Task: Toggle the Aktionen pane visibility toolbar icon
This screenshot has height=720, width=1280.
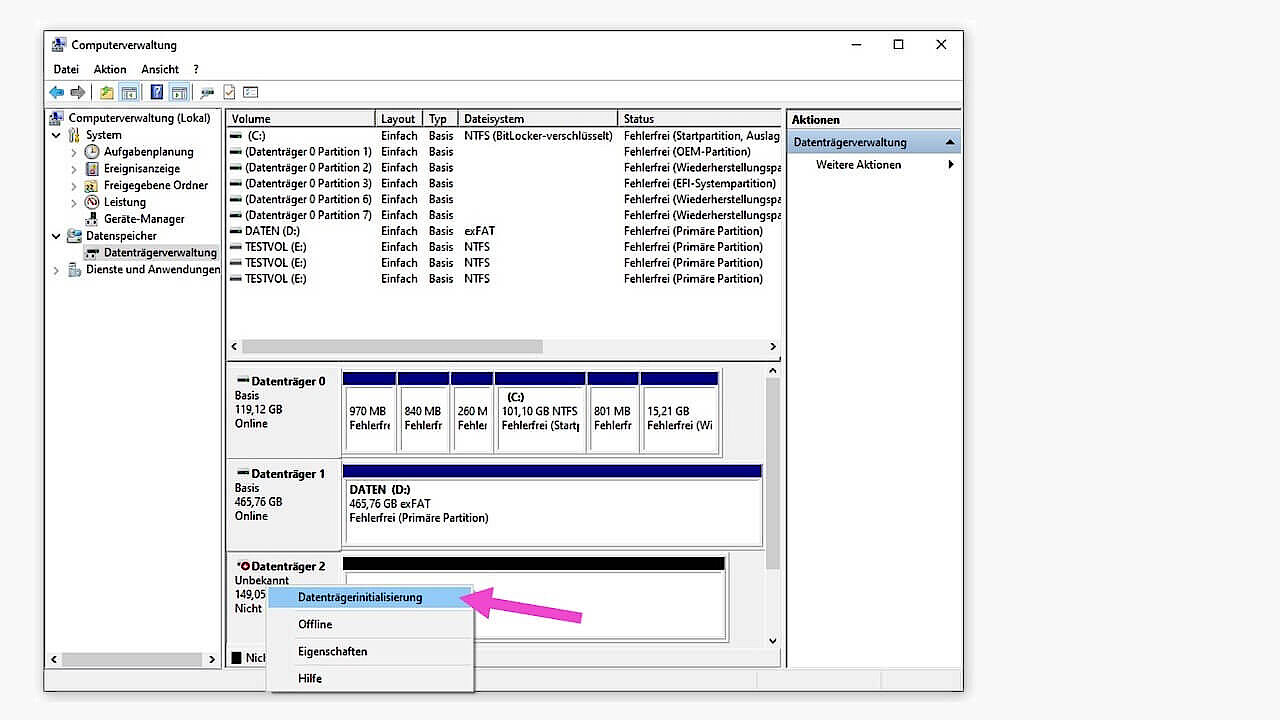Action: (180, 92)
